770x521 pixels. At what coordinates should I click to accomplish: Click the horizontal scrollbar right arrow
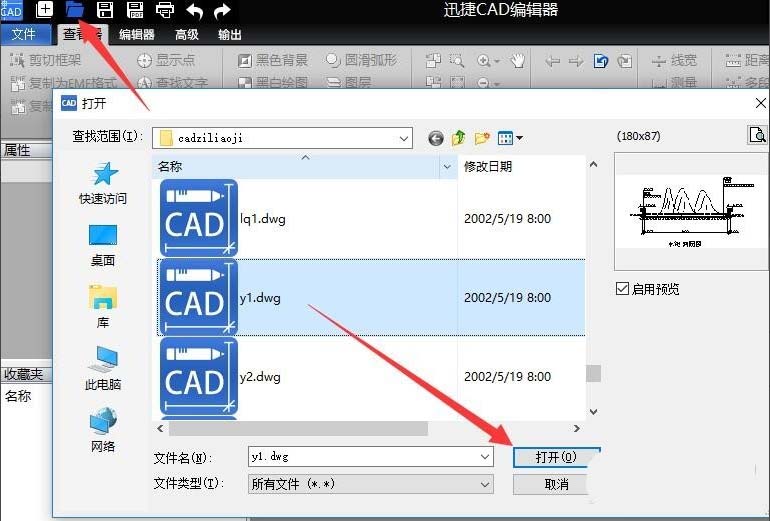click(x=577, y=429)
